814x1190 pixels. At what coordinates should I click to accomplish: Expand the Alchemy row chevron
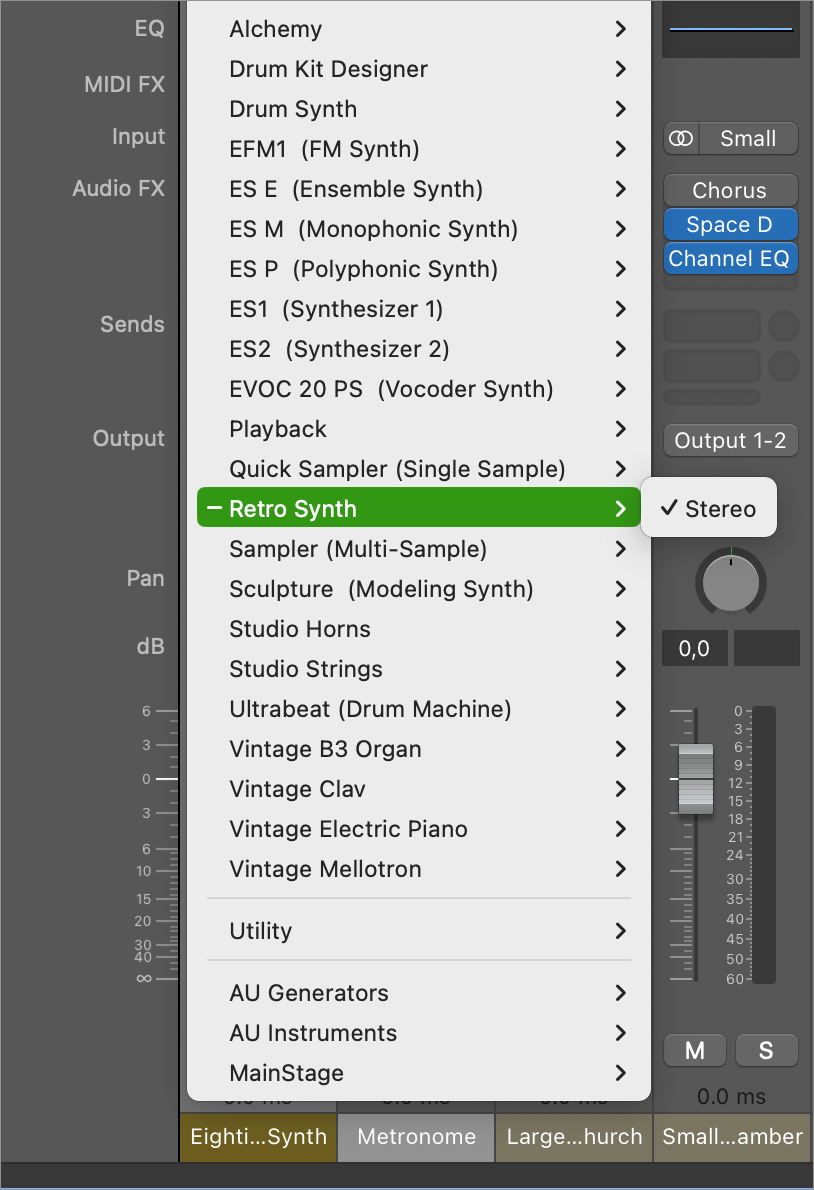(x=621, y=29)
